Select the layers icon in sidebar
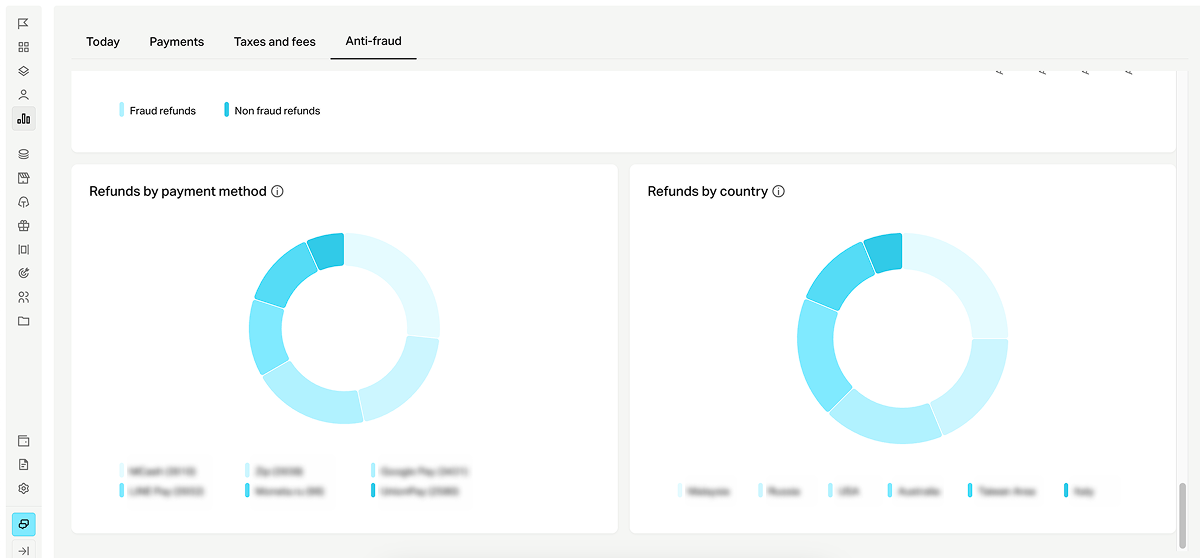Image resolution: width=1200 pixels, height=558 pixels. point(24,71)
